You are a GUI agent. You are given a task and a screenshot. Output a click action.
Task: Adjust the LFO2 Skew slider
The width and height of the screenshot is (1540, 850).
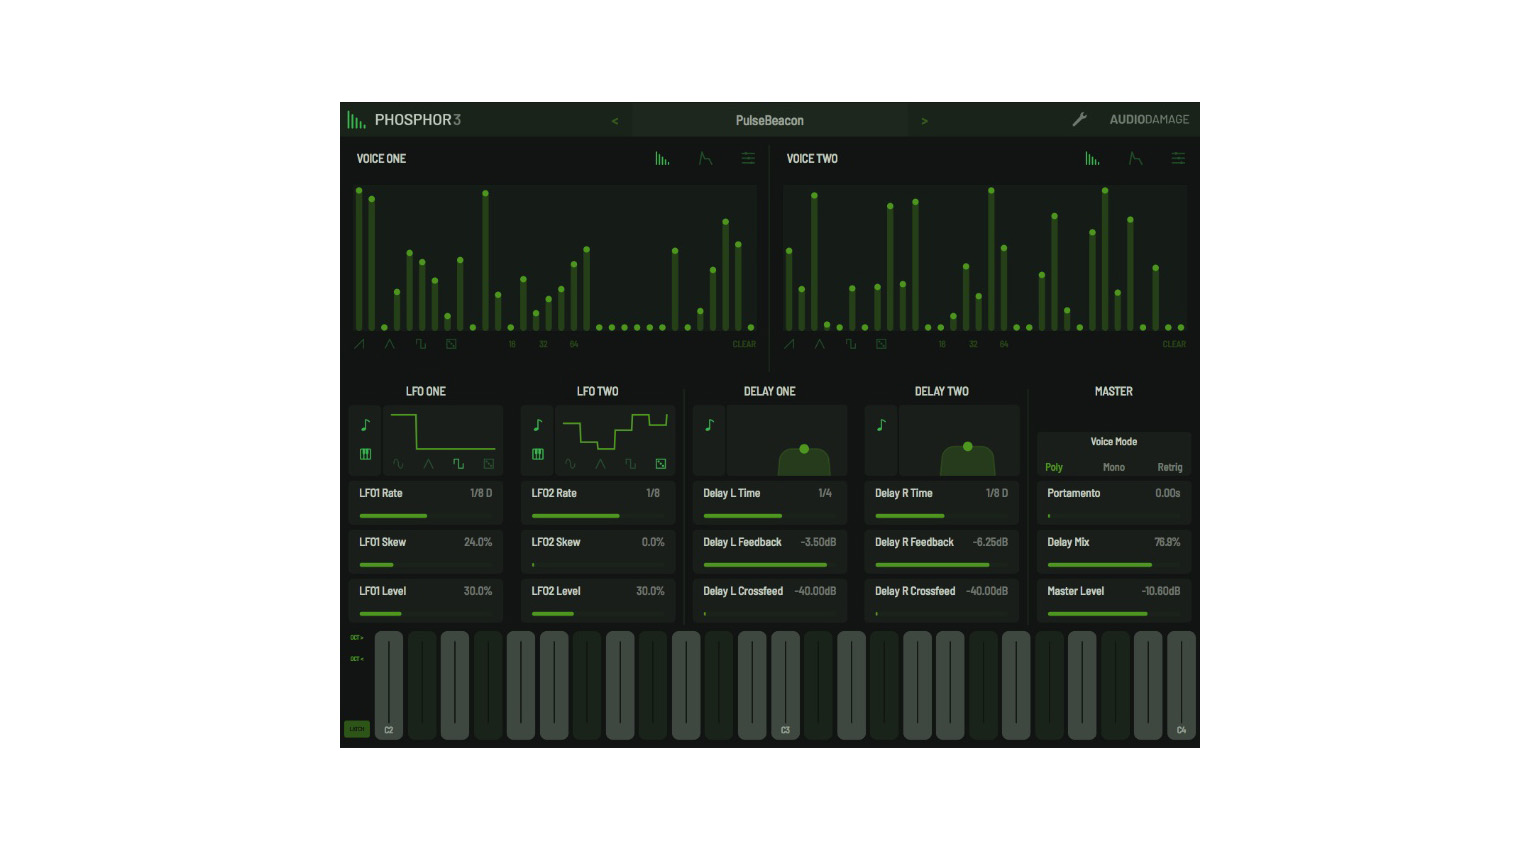pos(598,565)
